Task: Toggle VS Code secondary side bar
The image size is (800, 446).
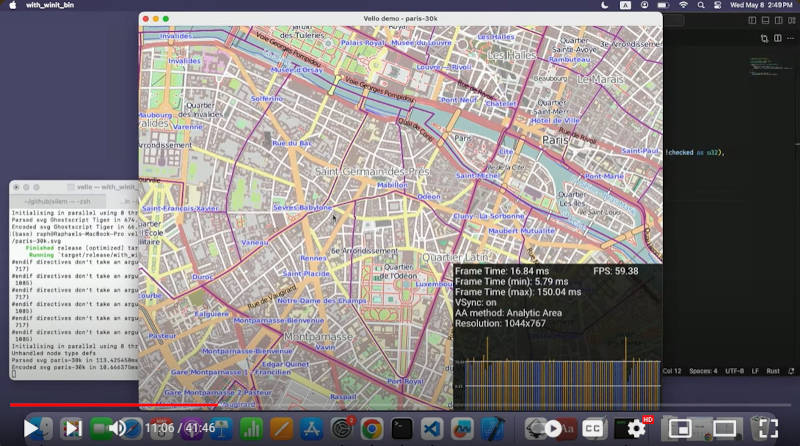Action: 779,20
